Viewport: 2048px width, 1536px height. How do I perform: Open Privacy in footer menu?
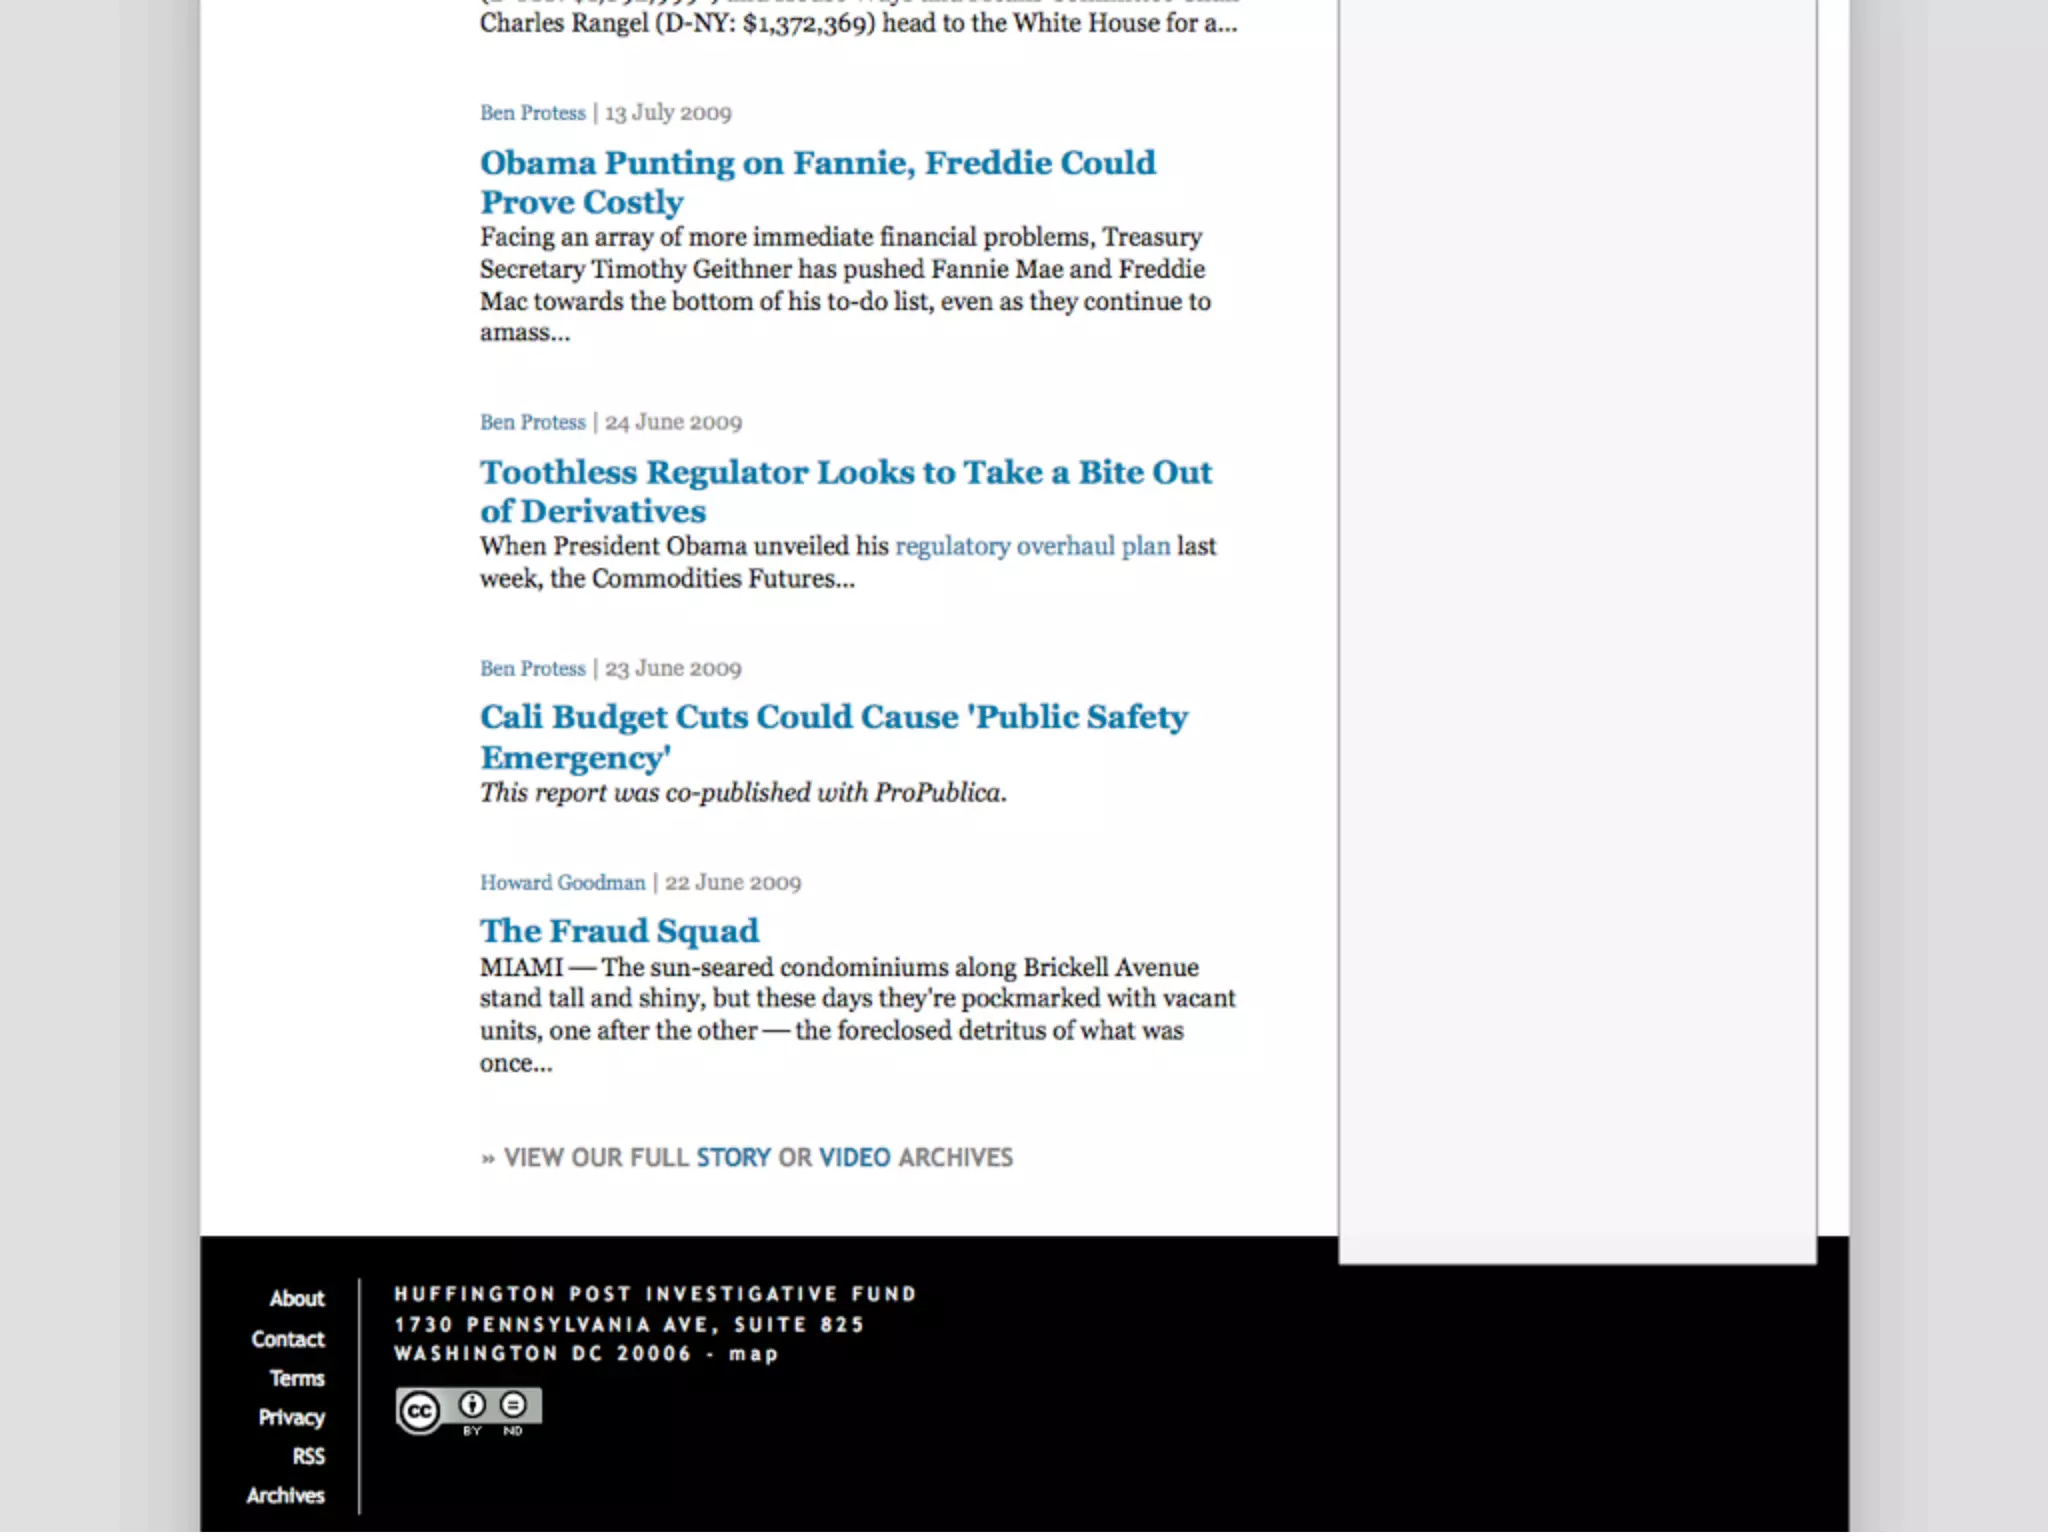pyautogui.click(x=291, y=1417)
